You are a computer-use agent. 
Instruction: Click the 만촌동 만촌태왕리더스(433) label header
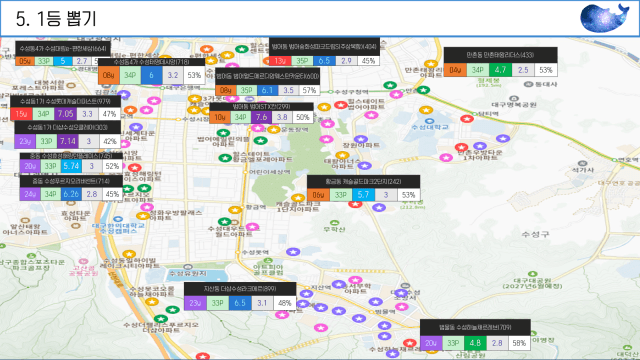[500, 55]
